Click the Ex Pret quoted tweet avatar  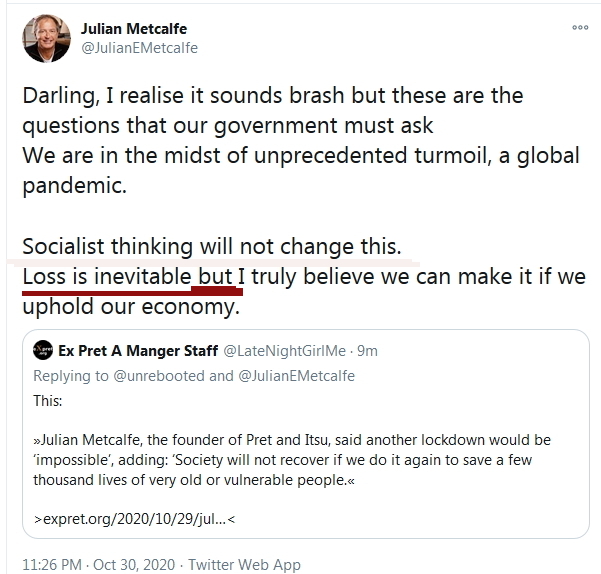pos(43,351)
